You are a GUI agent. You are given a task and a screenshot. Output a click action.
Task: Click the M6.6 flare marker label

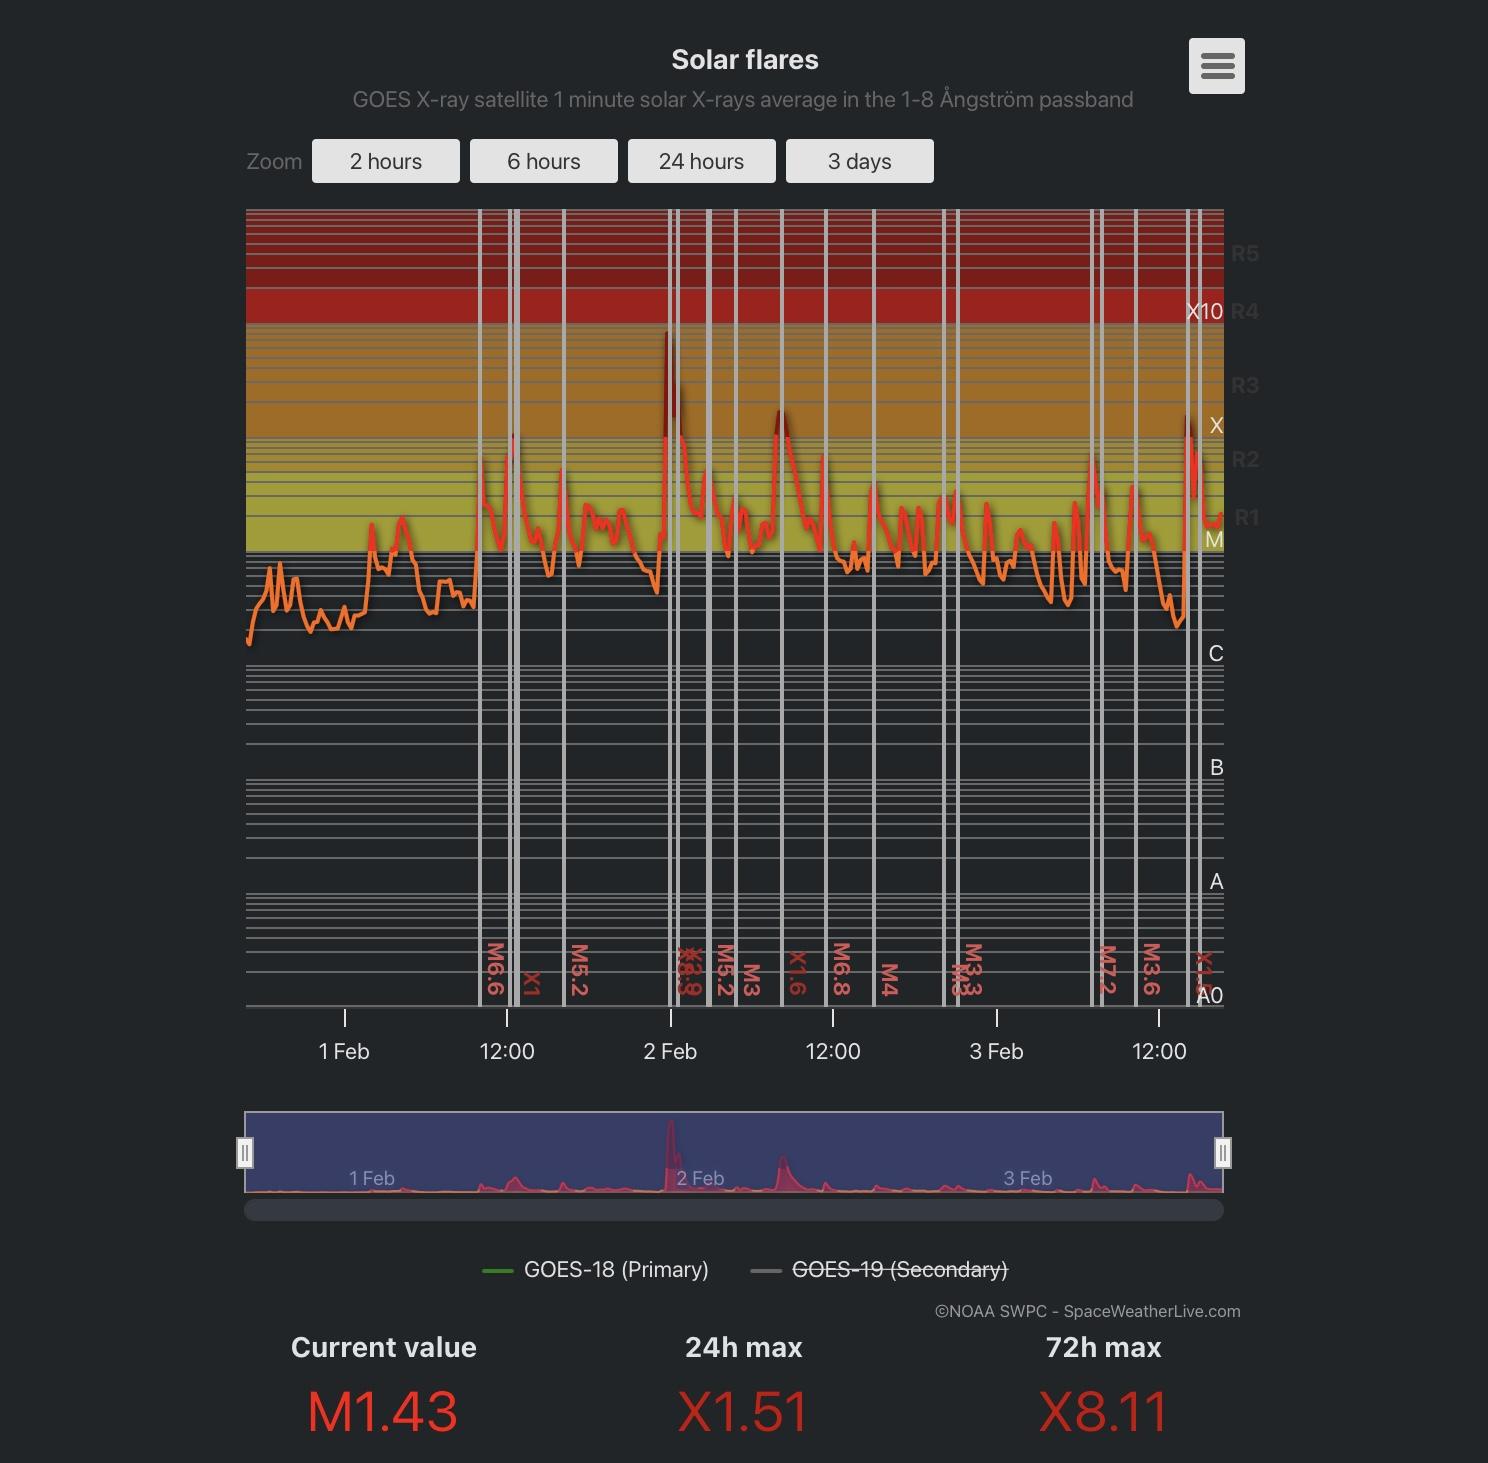pos(494,969)
